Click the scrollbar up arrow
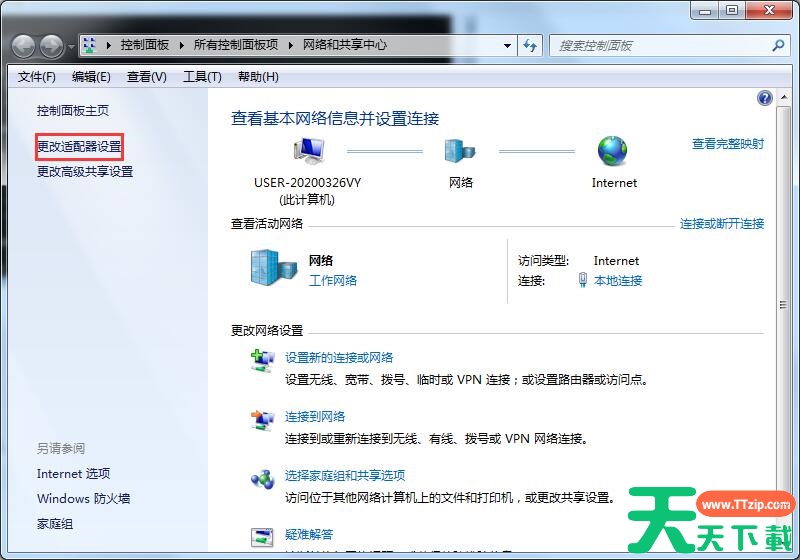This screenshot has height=560, width=800. (783, 97)
